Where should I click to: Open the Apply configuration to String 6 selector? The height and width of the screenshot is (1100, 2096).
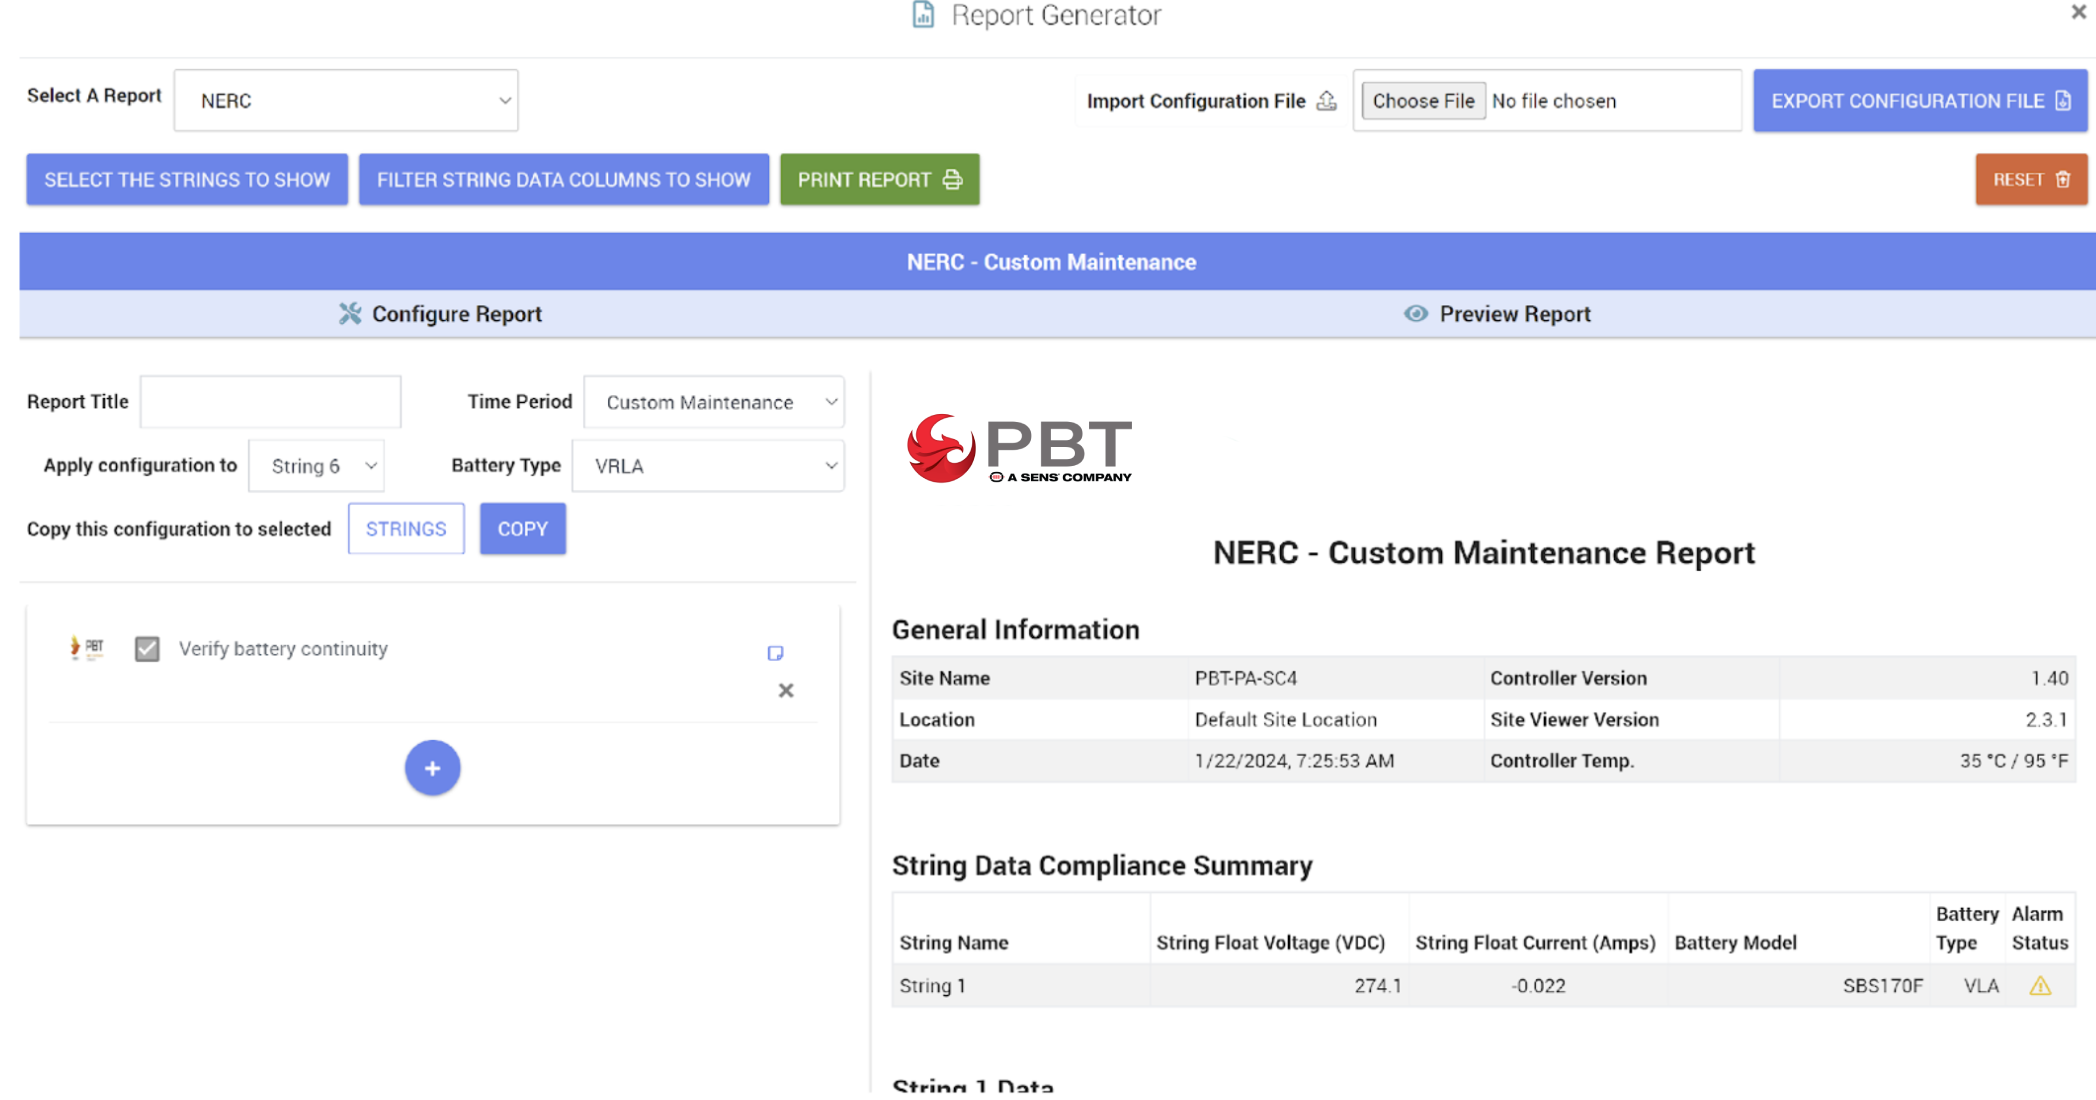tap(315, 465)
